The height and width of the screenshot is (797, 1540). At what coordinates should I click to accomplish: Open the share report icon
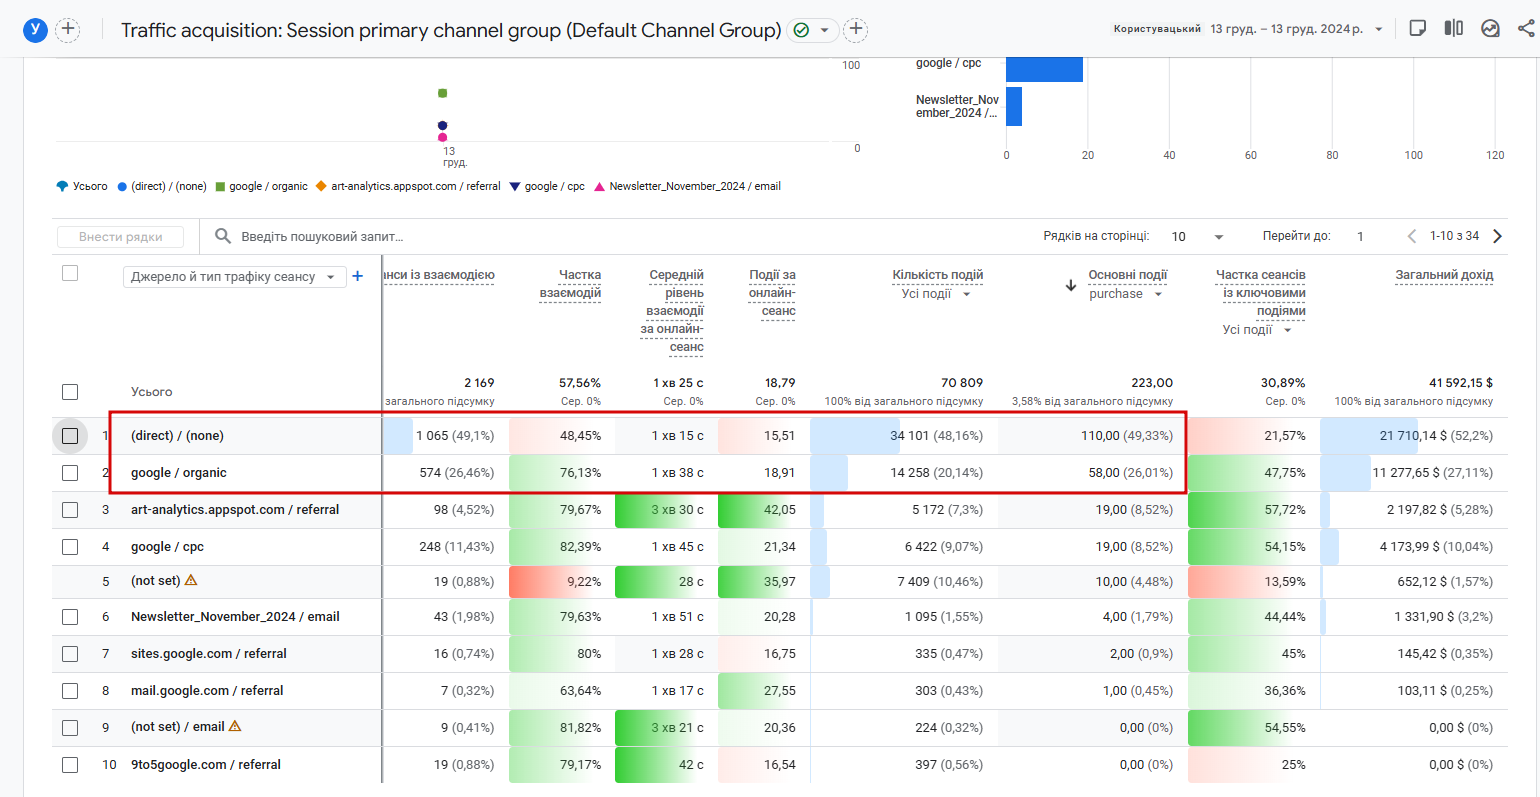tap(1526, 28)
